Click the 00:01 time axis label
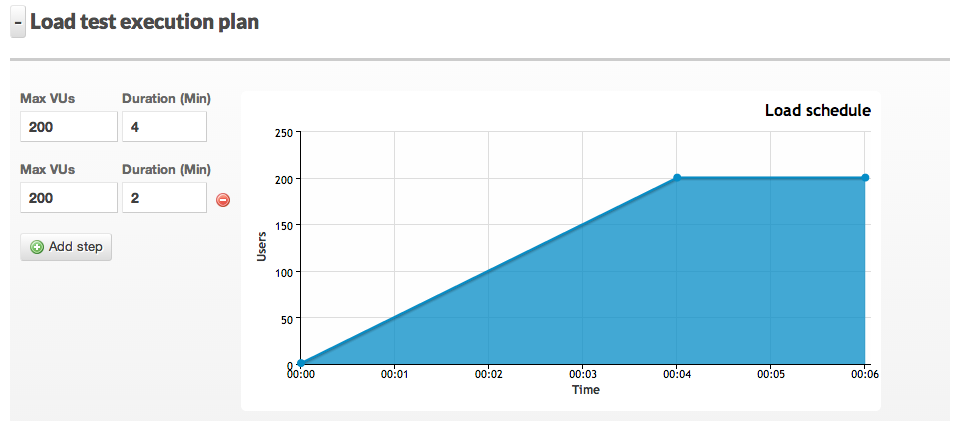Screen dimensions: 965x421 click(x=394, y=375)
